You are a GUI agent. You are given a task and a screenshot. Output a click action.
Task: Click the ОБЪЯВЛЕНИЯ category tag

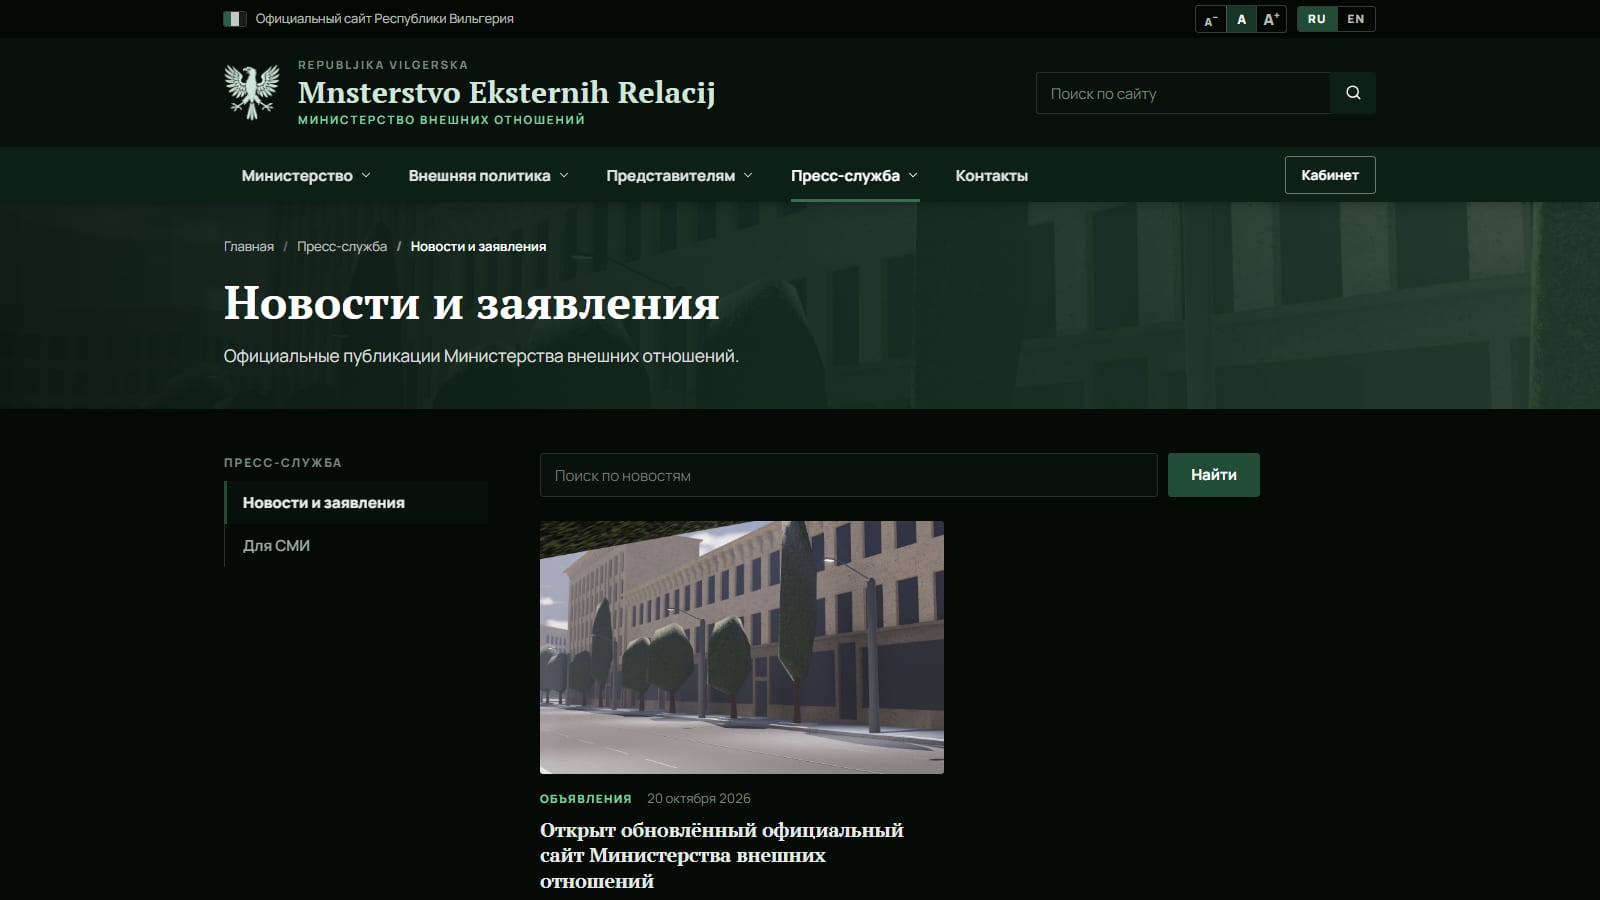586,798
